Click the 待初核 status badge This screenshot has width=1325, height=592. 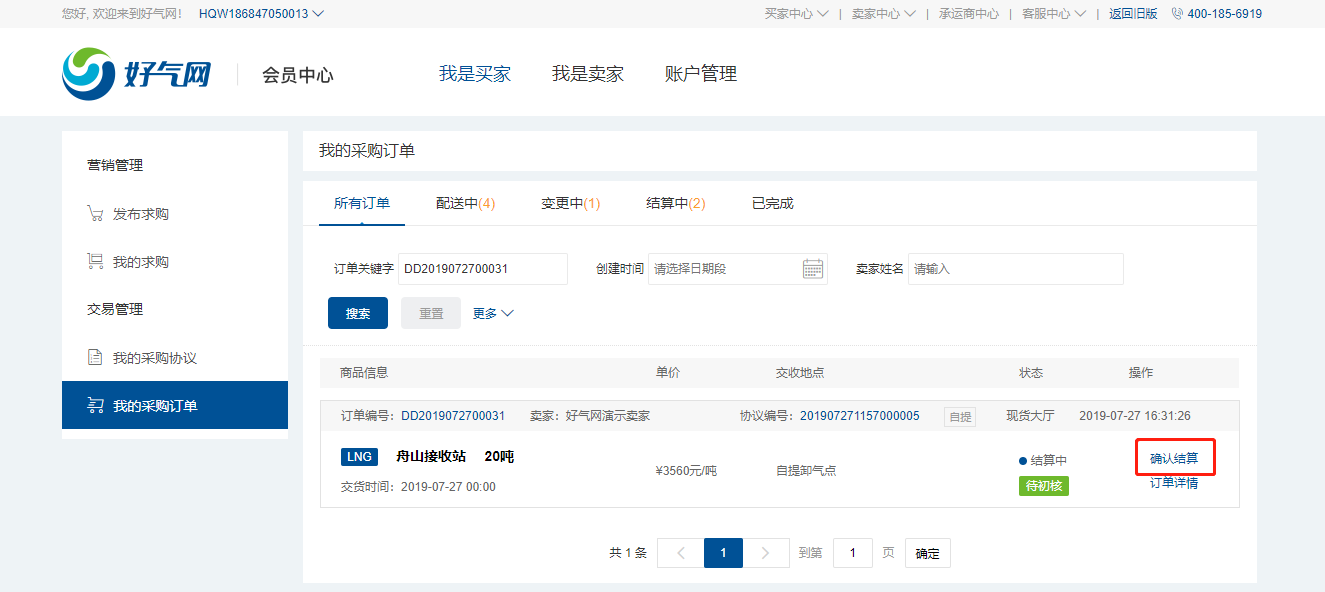[1044, 486]
